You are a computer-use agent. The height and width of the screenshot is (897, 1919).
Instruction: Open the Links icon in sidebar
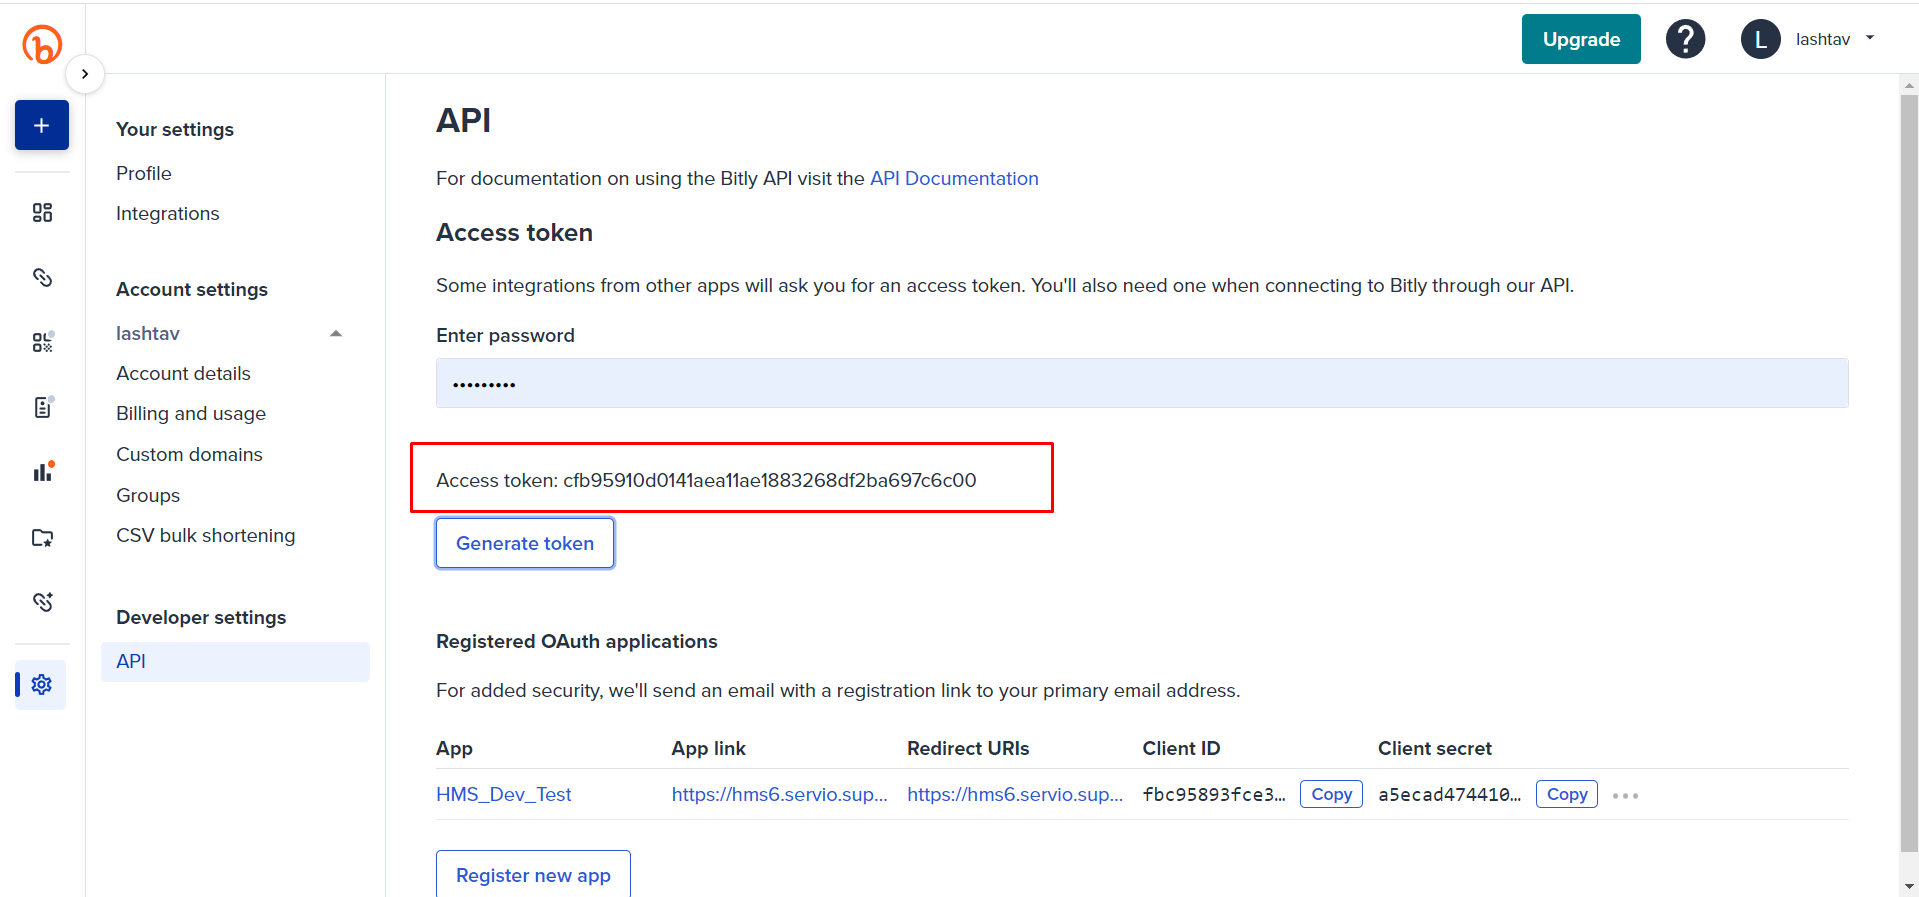(42, 277)
